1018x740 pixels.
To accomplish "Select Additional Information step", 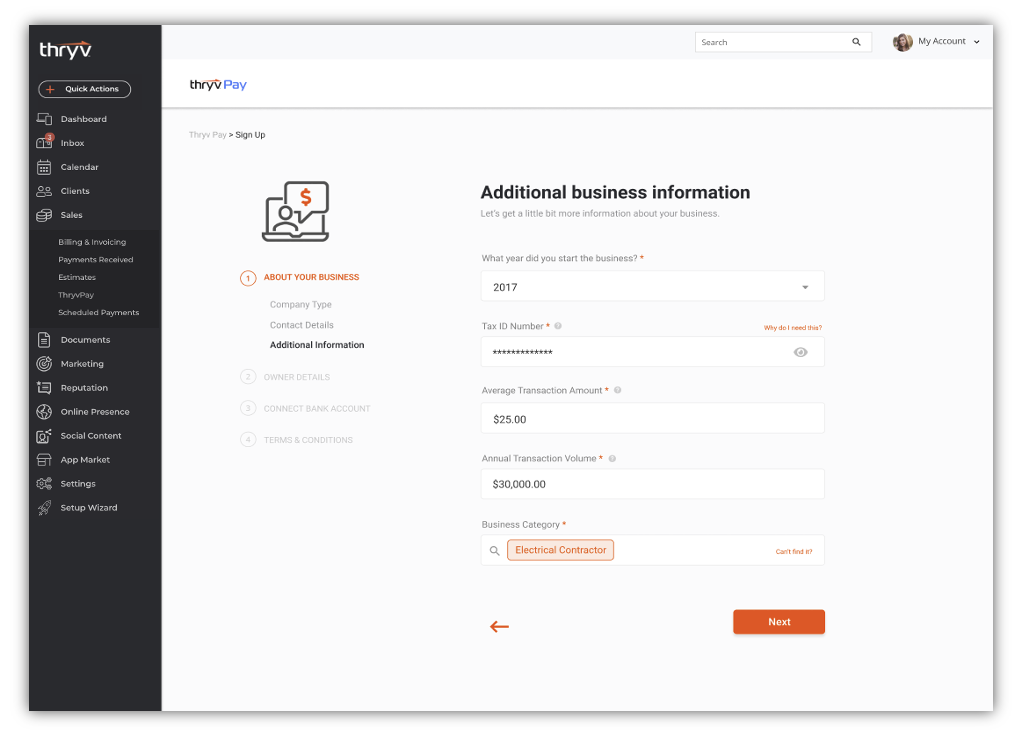I will (317, 345).
